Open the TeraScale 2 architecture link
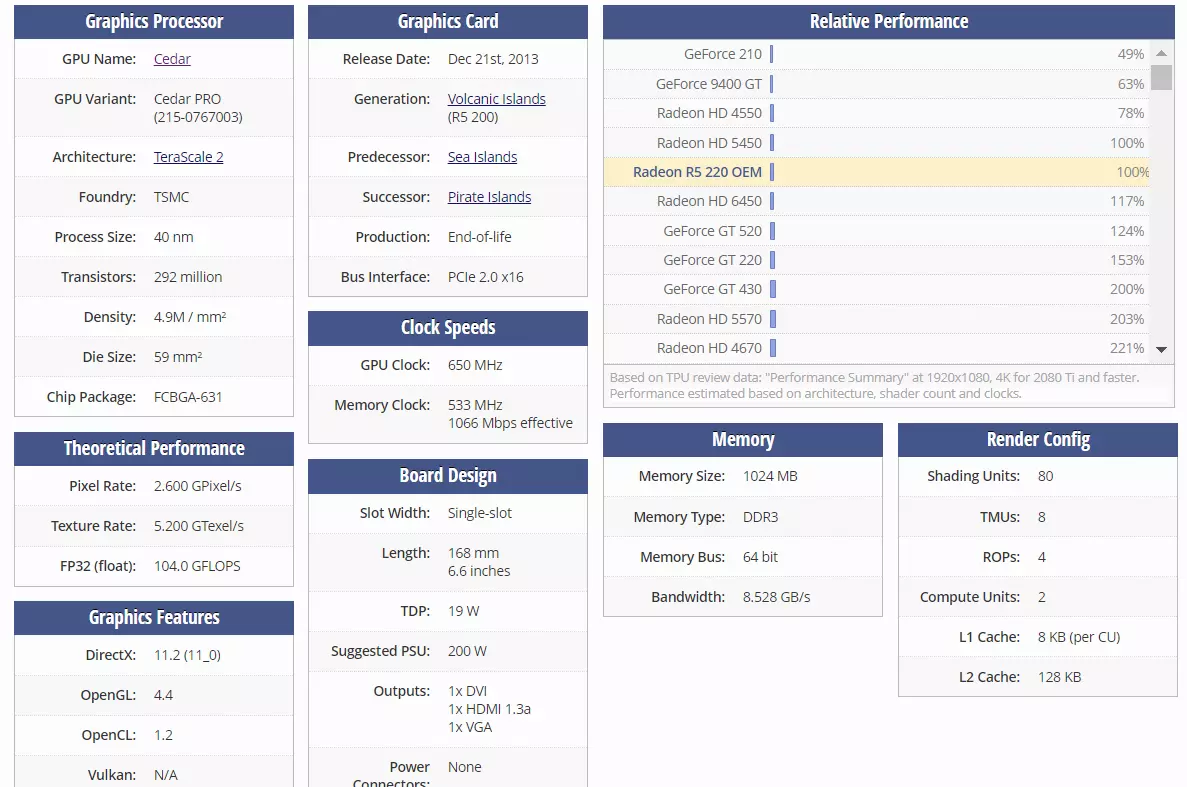The height and width of the screenshot is (787, 1187). coord(188,157)
